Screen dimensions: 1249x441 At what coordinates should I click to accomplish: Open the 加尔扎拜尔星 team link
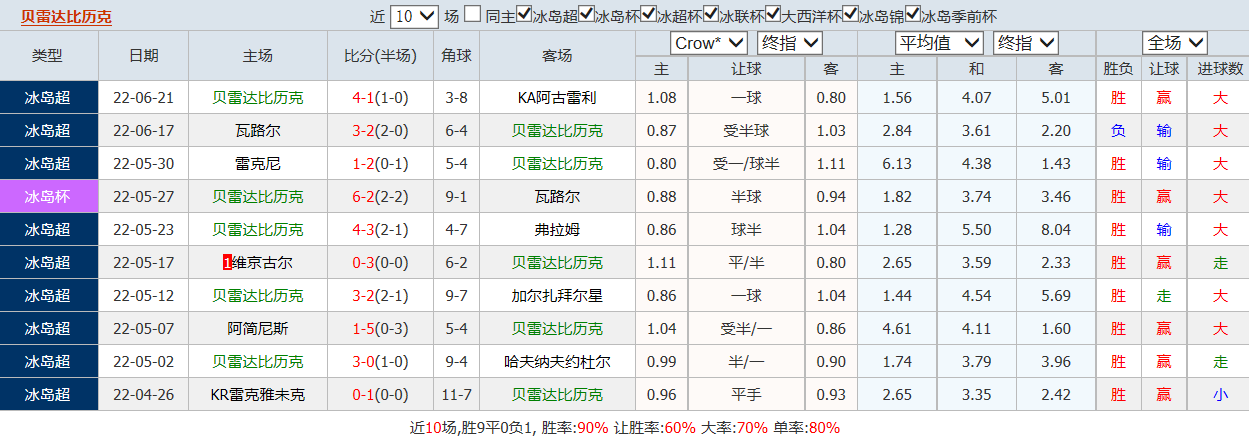coord(557,296)
